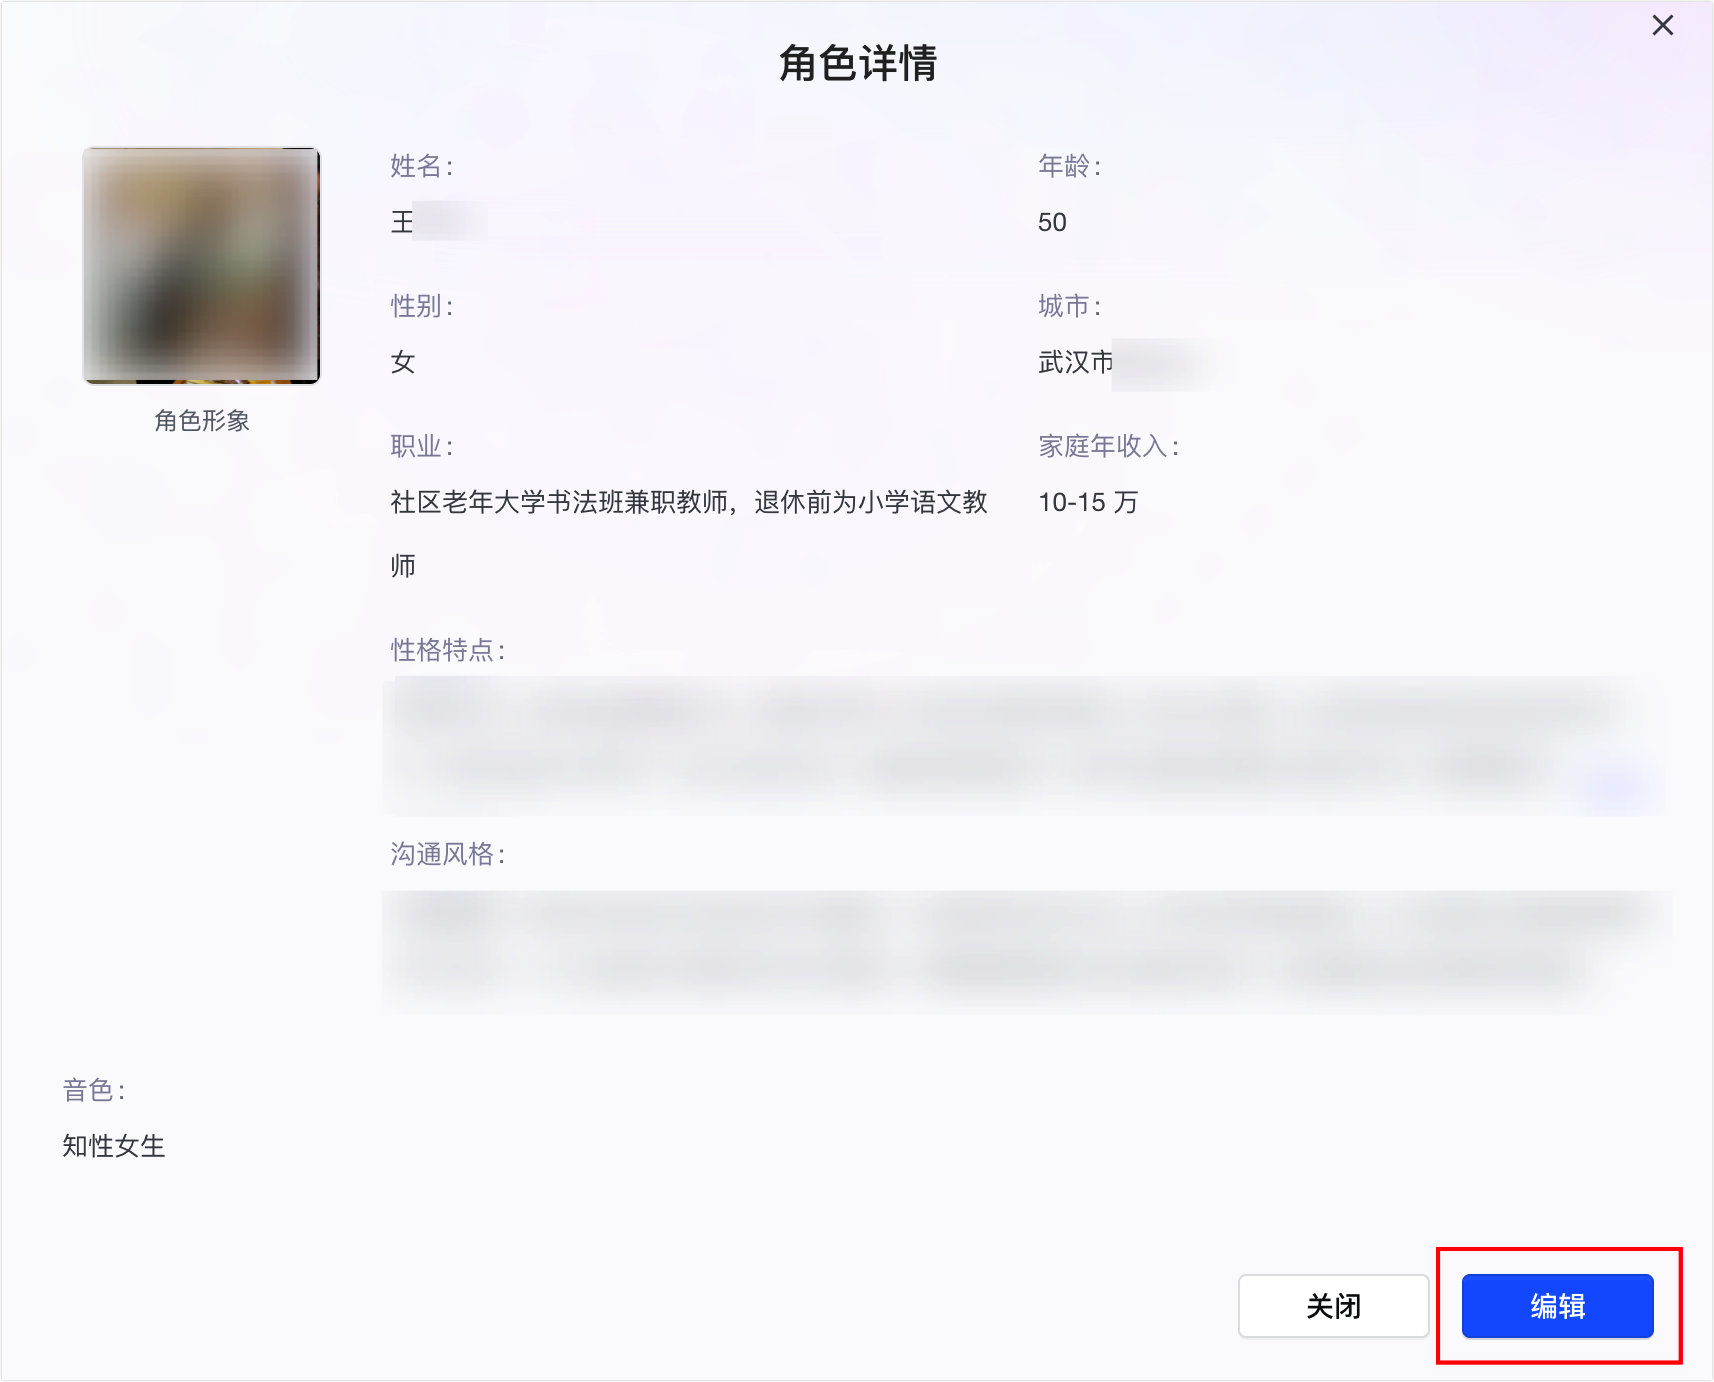Viewport: 1714px width, 1382px height.
Task: Click the 沟通风格 section label
Action: pos(447,854)
